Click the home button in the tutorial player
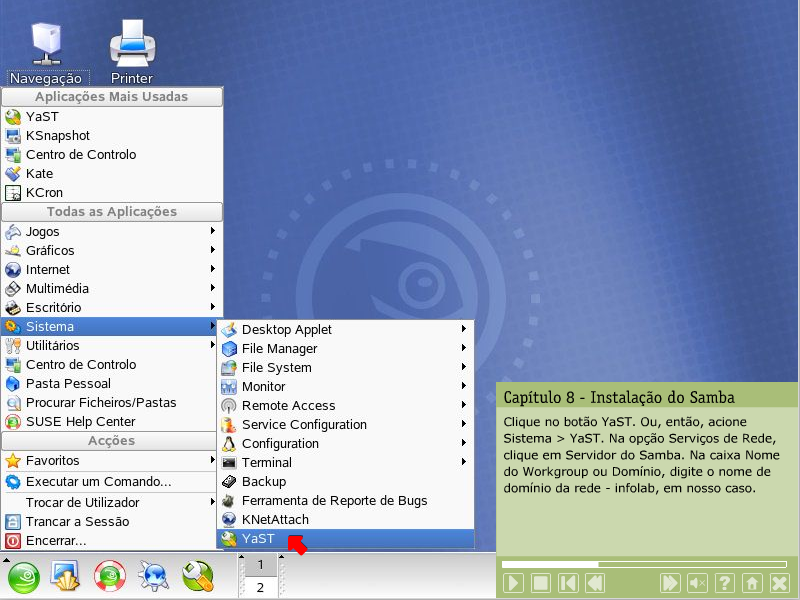The height and width of the screenshot is (600, 800). (752, 583)
